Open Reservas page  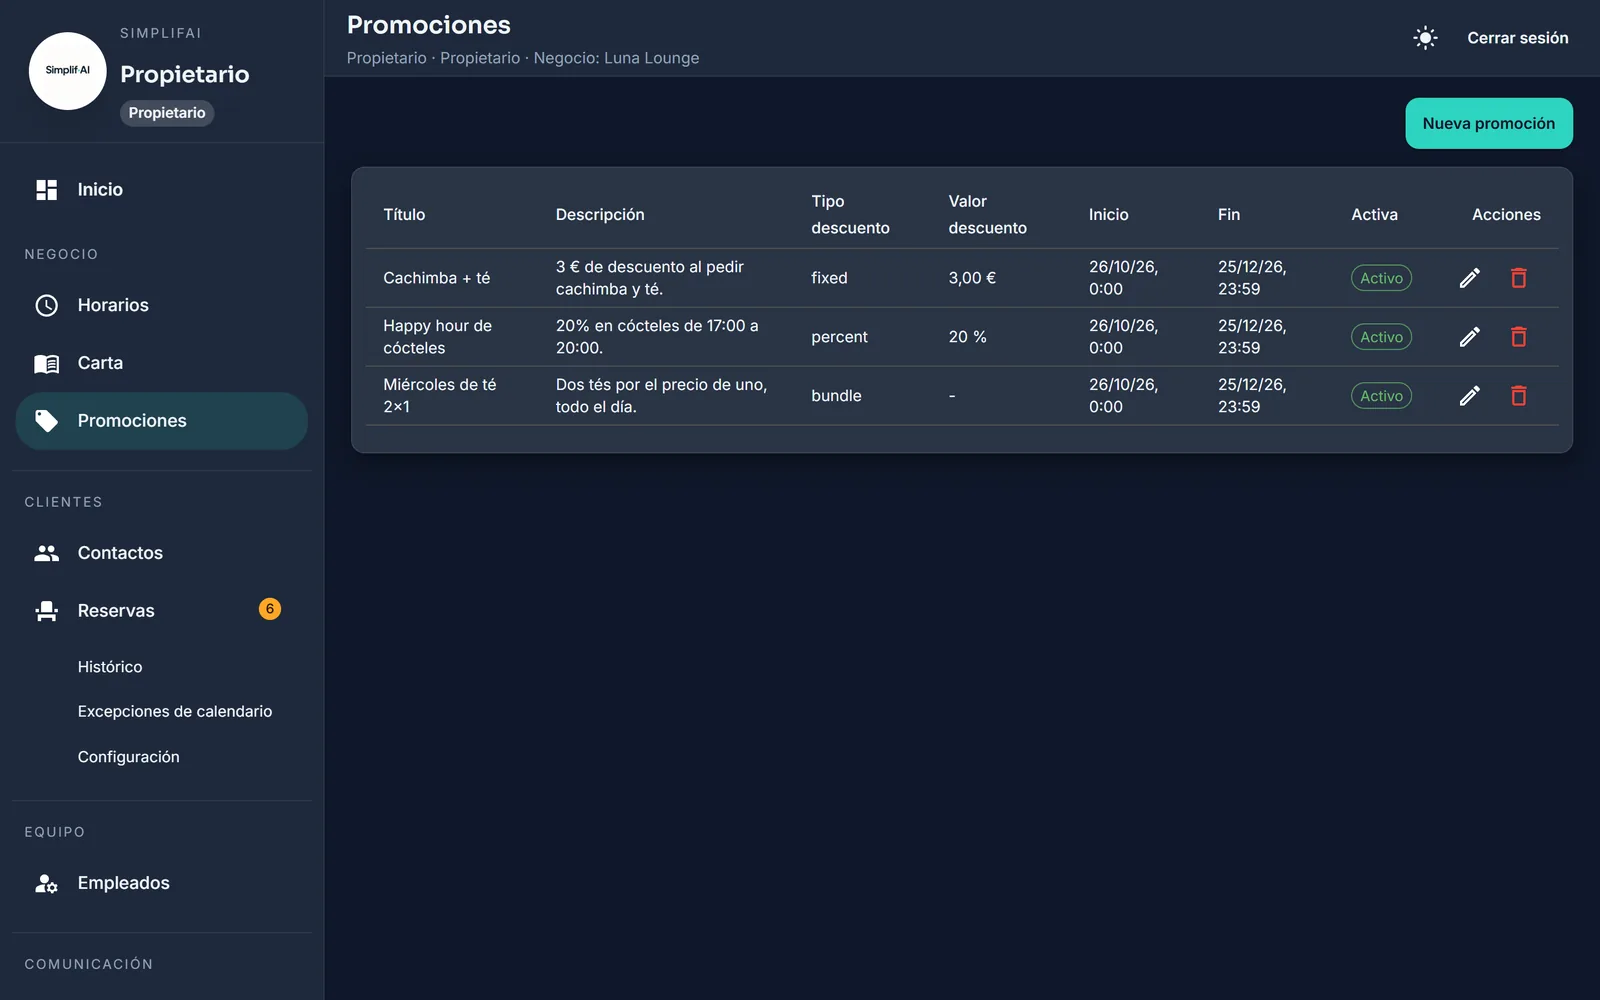162,611
